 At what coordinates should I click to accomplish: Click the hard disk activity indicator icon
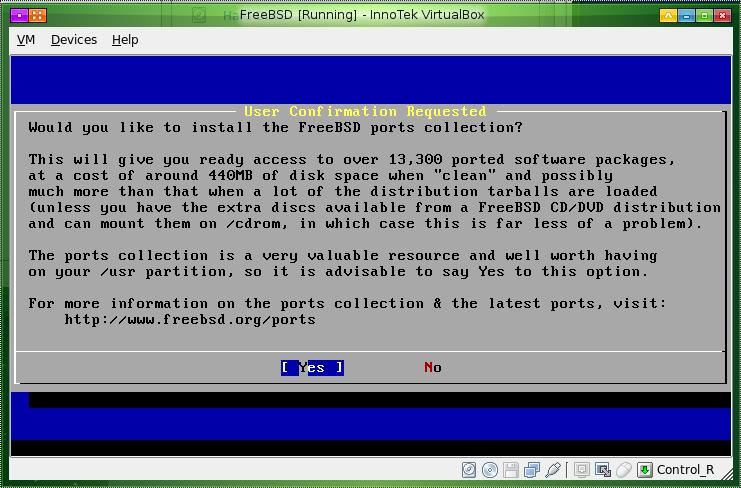coord(468,470)
